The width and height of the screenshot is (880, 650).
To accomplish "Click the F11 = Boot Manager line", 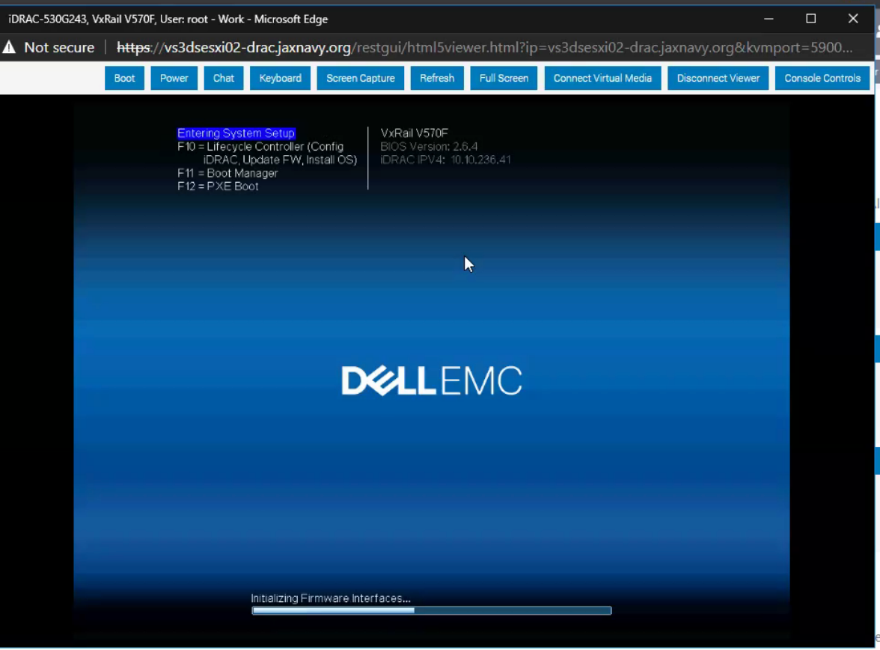I will tap(227, 173).
